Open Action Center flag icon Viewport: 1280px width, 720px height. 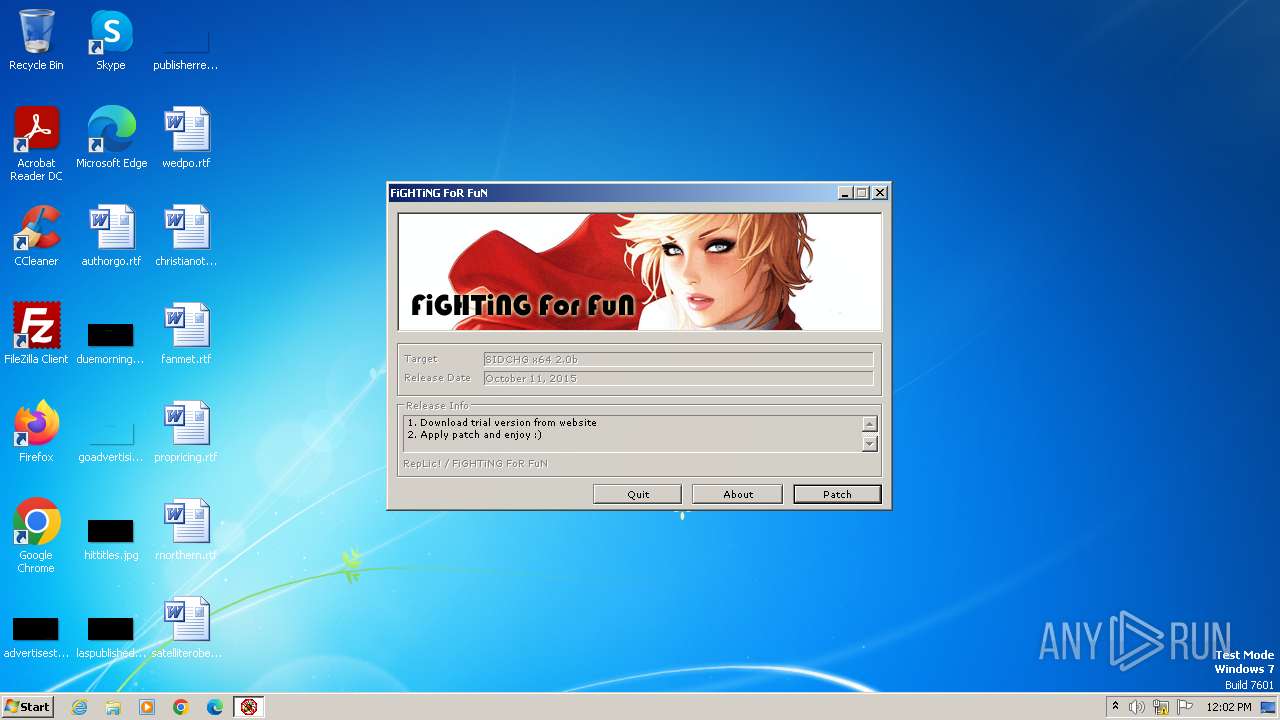pos(1185,707)
